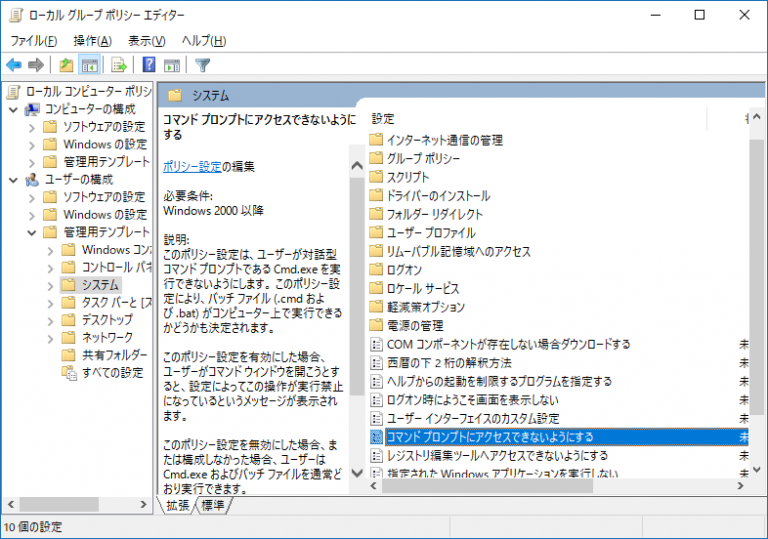
Task: Click the Export List toolbar icon
Action: (119, 65)
